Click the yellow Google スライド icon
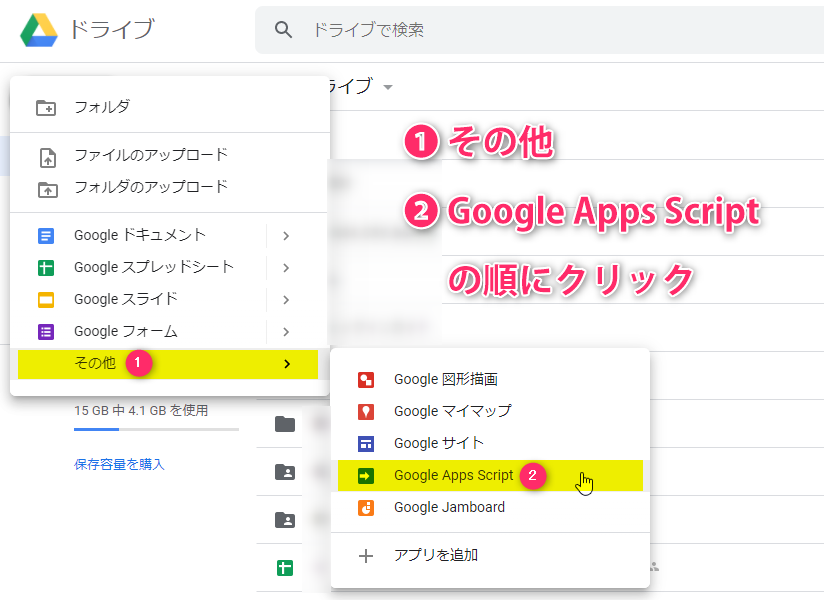Viewport: 824px width, 600px height. 46,300
